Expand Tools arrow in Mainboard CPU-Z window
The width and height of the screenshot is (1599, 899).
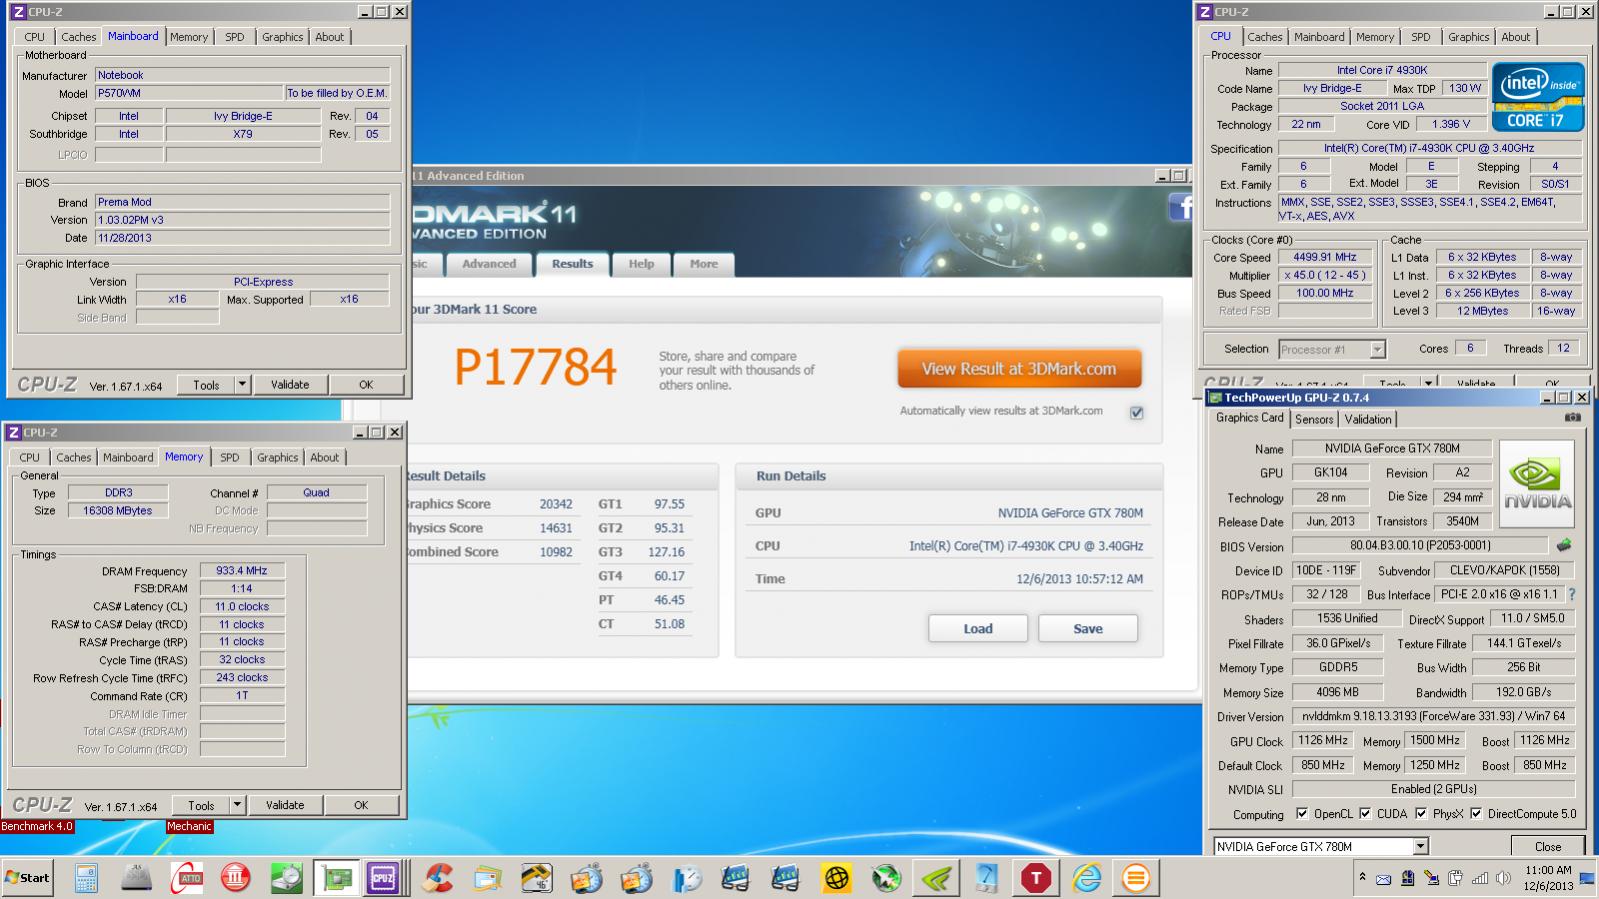(x=241, y=384)
